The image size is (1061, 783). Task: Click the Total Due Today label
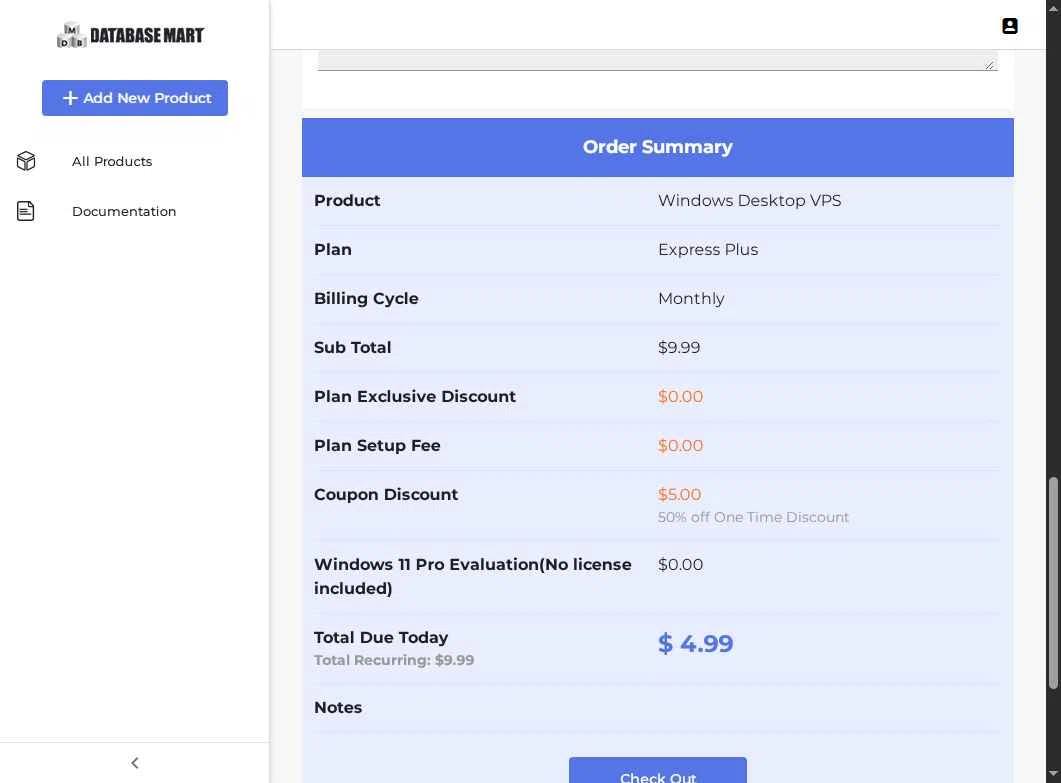(x=381, y=637)
